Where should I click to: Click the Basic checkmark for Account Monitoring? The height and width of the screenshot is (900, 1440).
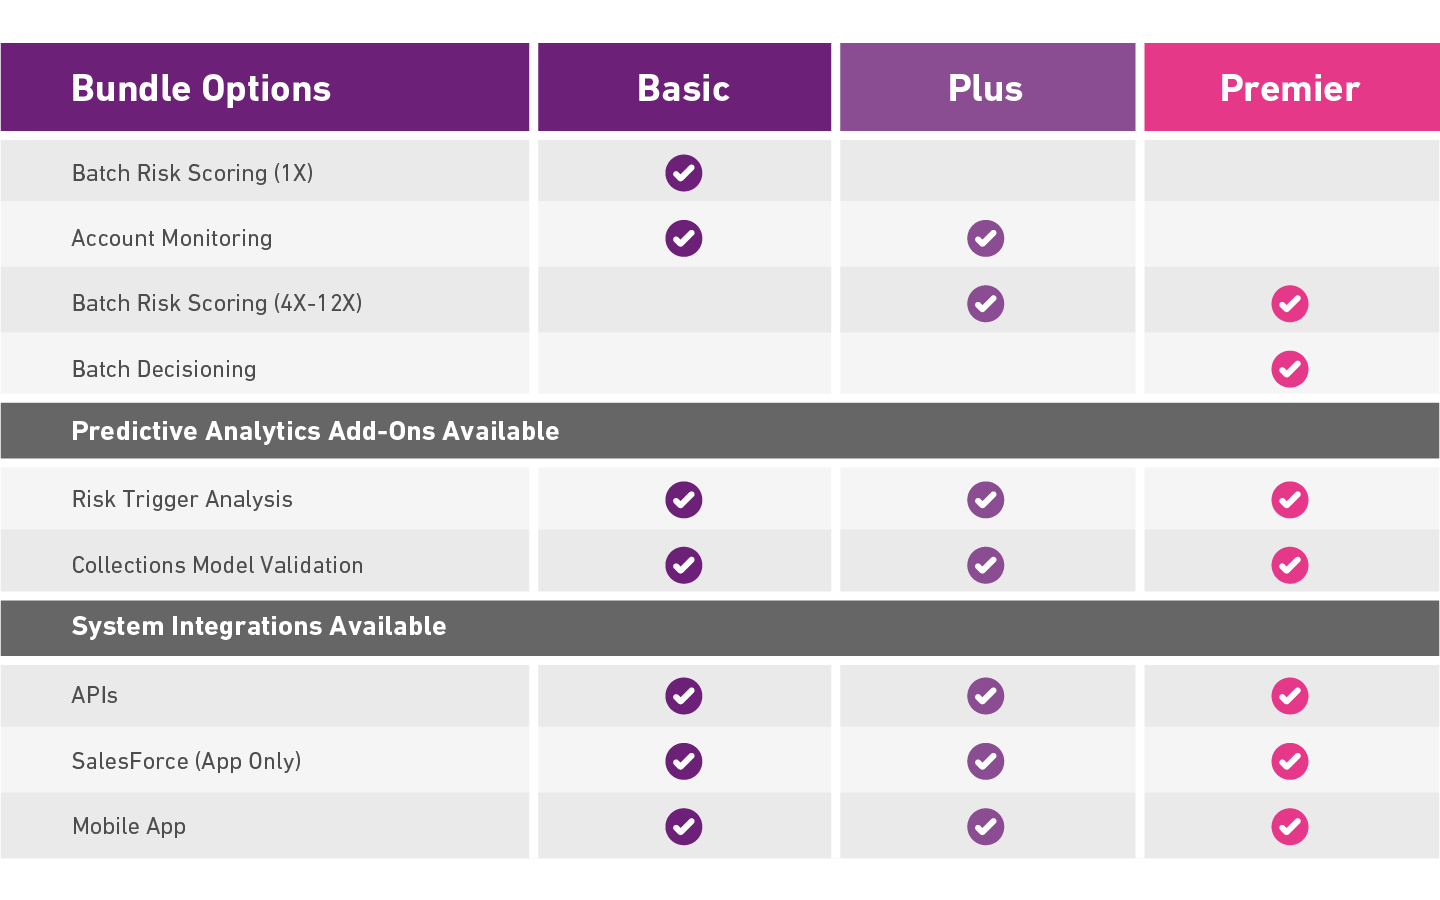coord(684,238)
